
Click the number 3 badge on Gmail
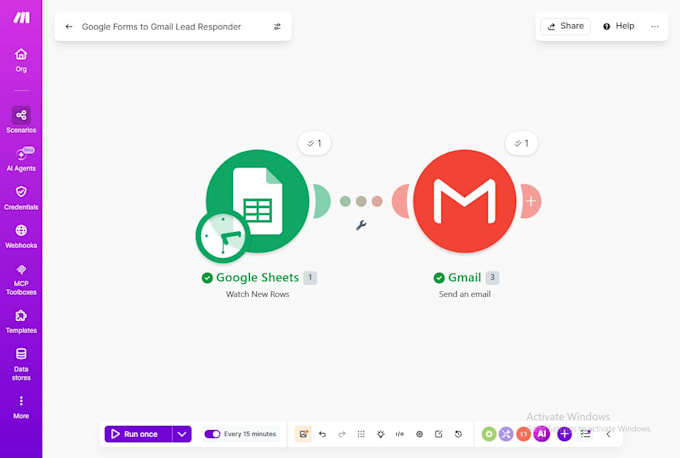[492, 278]
